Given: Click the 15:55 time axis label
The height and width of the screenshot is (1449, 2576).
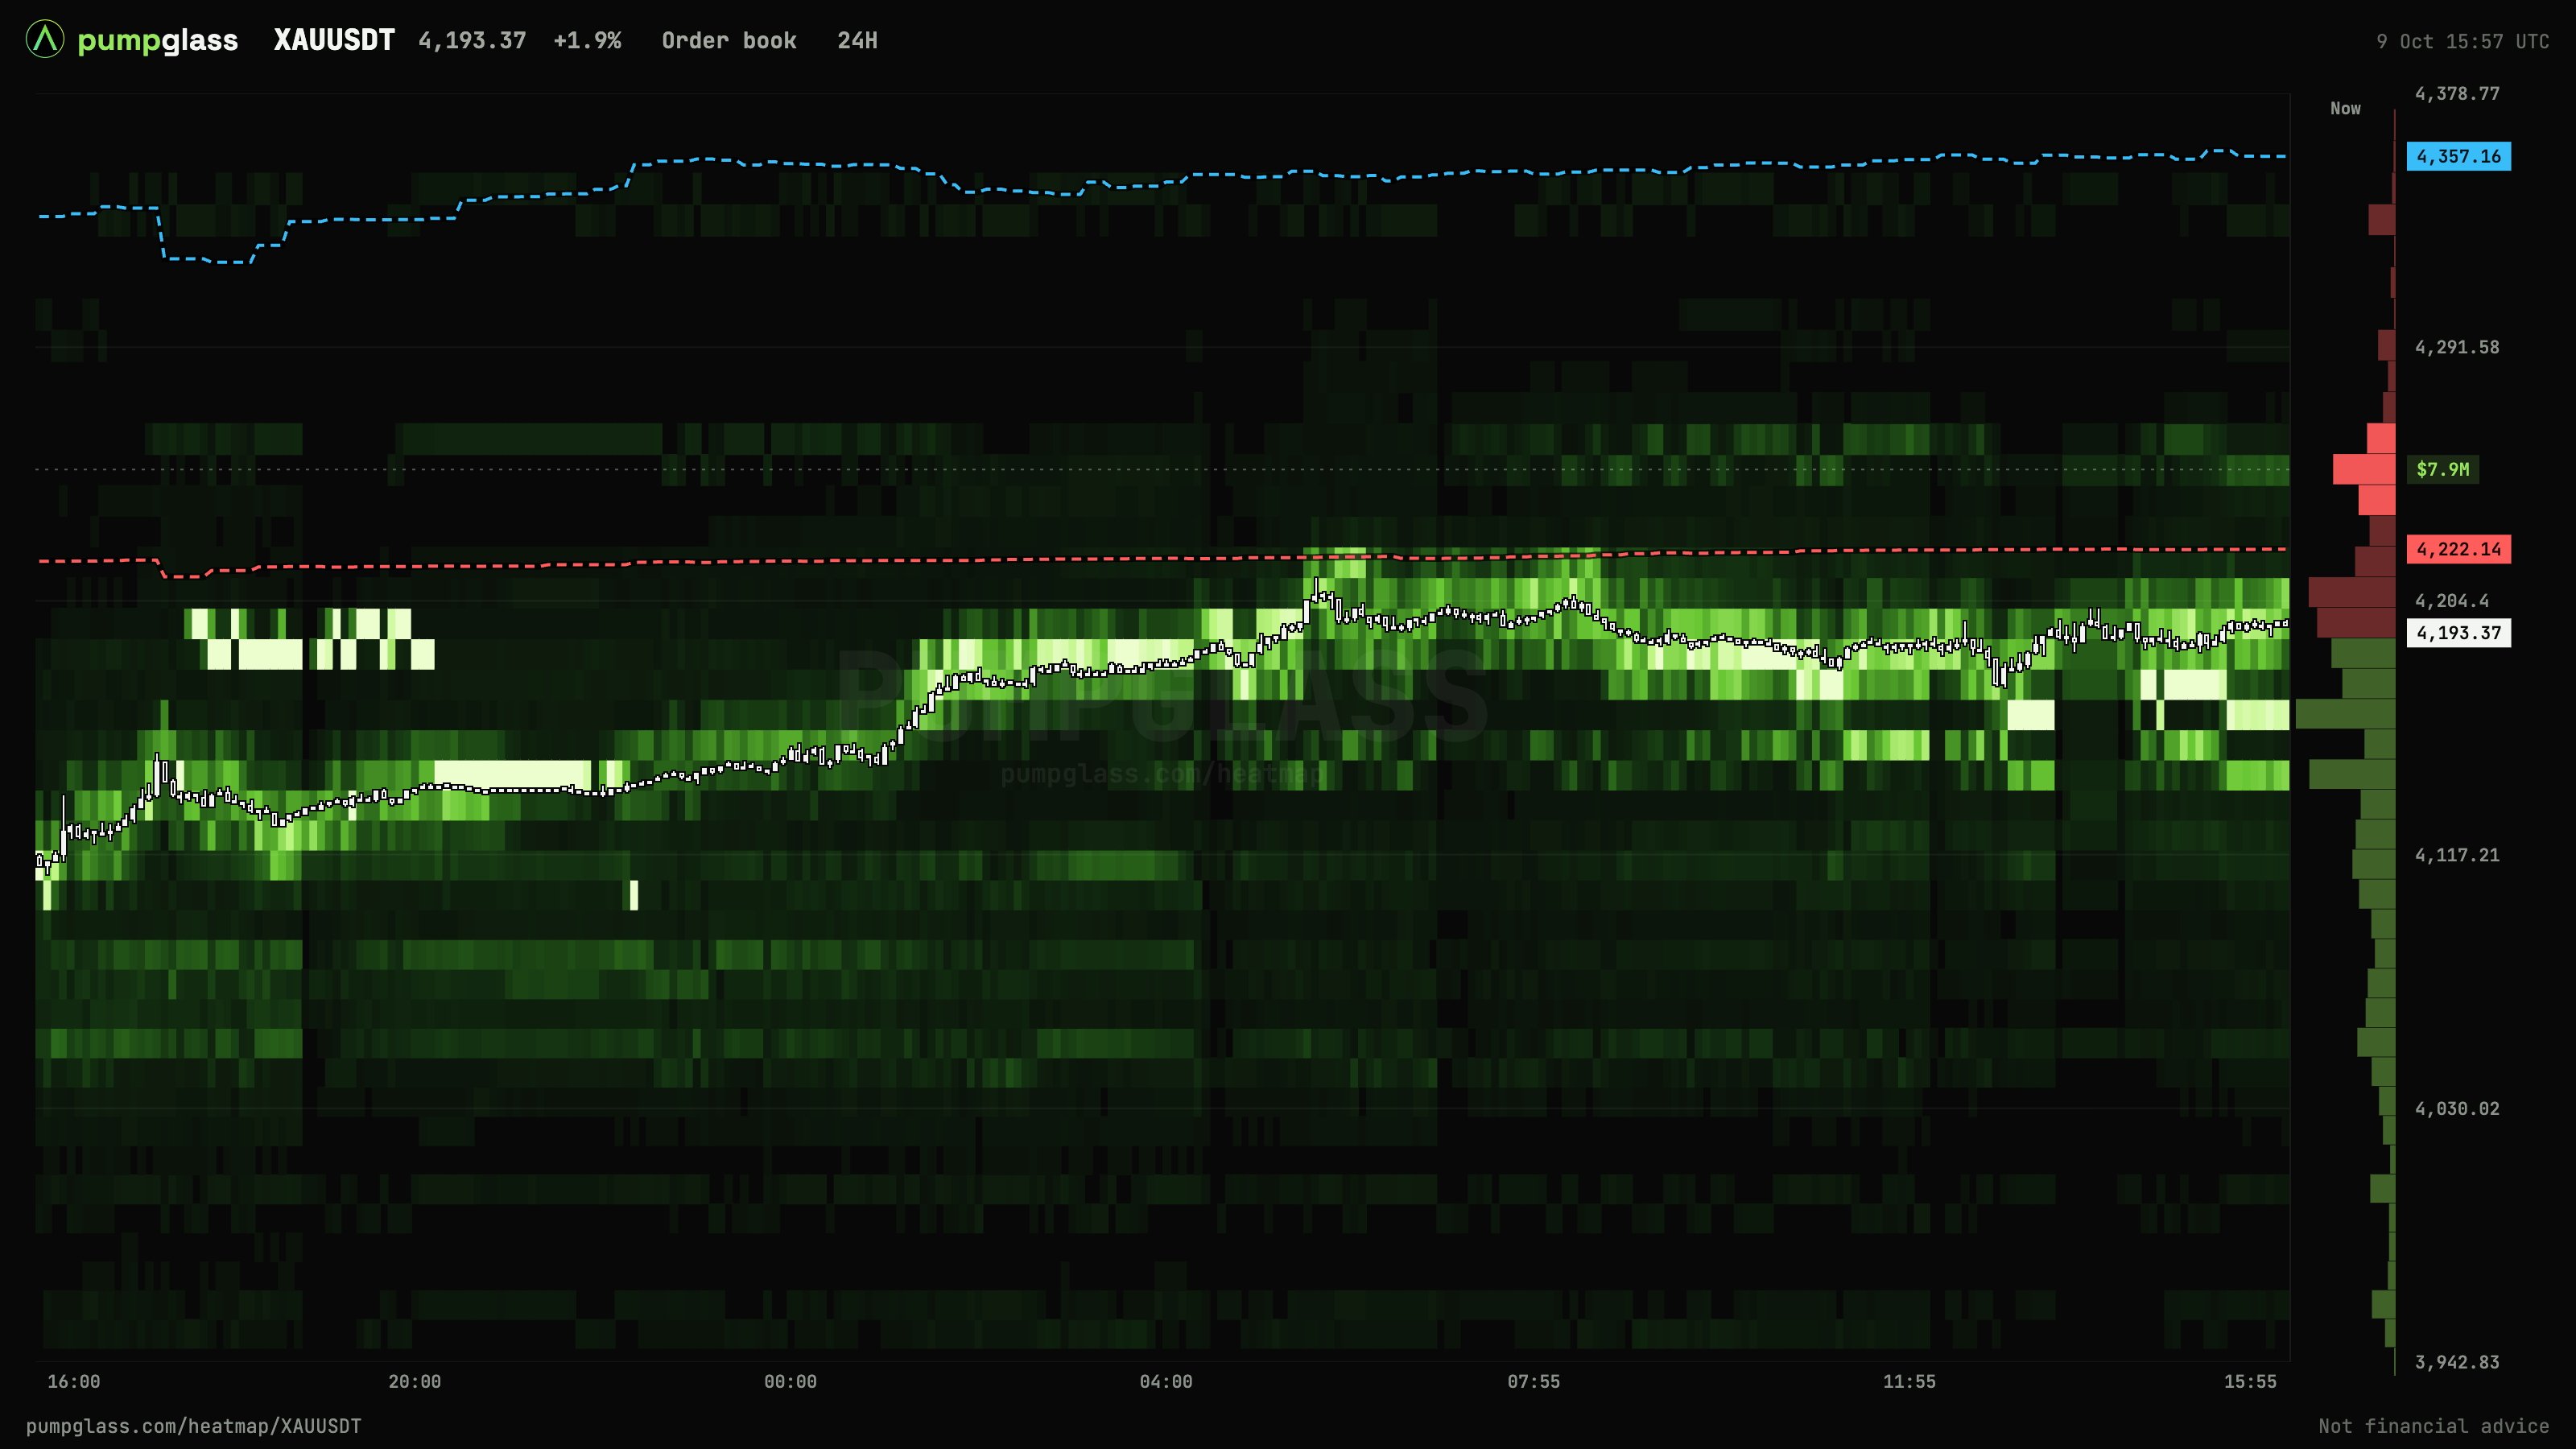Looking at the screenshot, I should [x=2250, y=1382].
